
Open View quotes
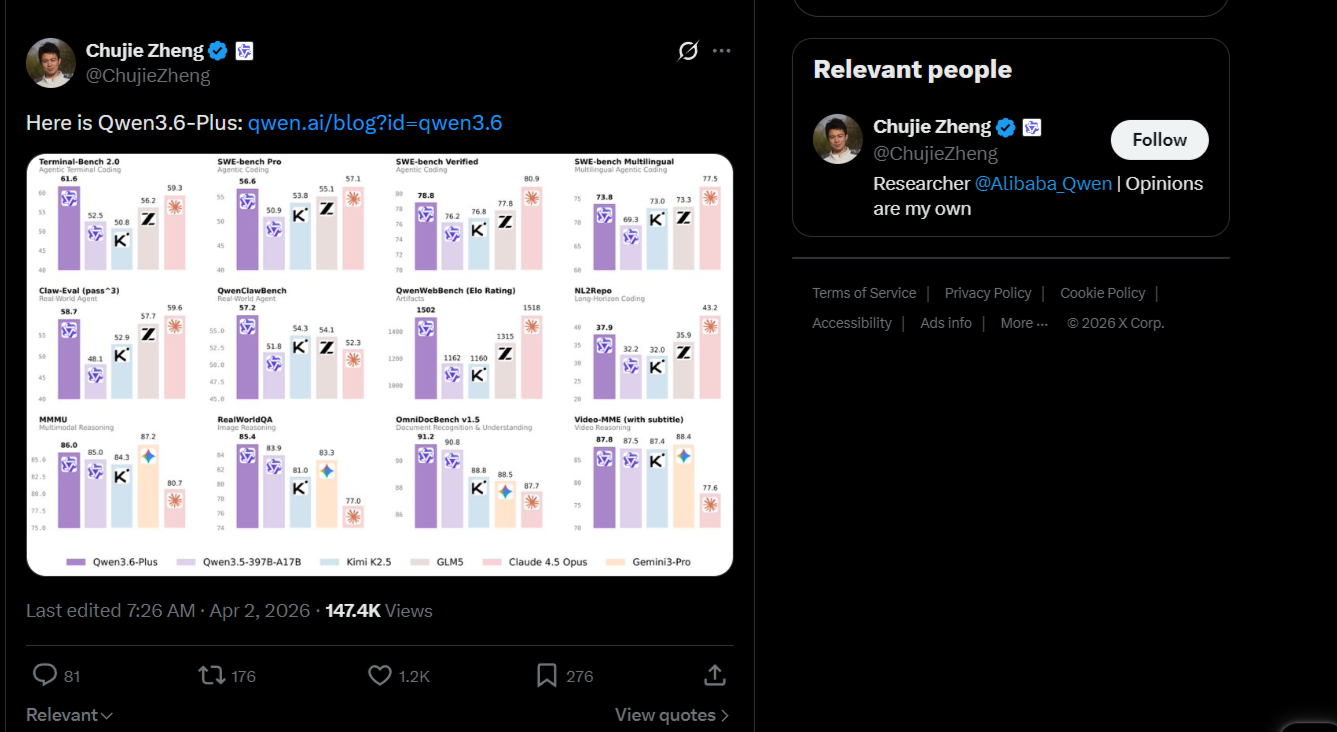click(671, 715)
